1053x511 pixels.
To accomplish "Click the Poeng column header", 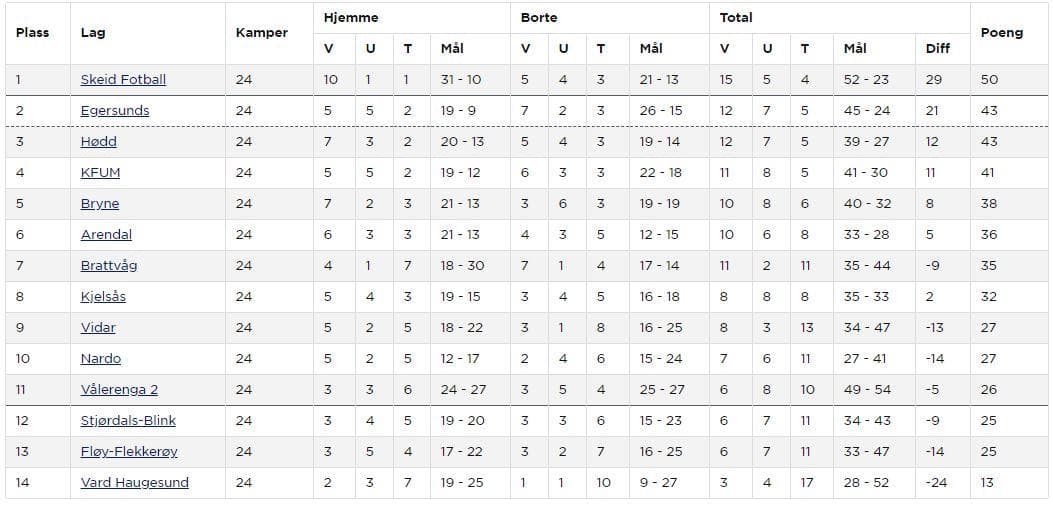I will click(x=1001, y=33).
